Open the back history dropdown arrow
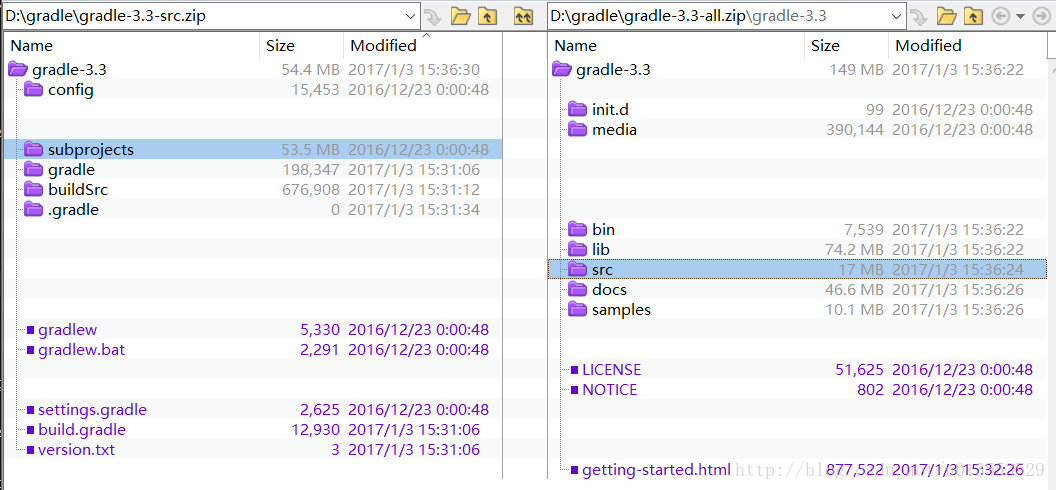This screenshot has height=490, width=1056. pos(1020,16)
